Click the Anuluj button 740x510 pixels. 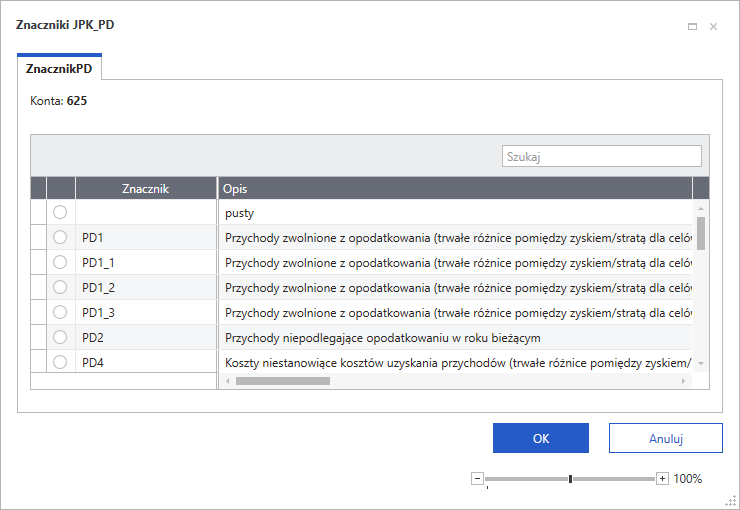(x=665, y=438)
